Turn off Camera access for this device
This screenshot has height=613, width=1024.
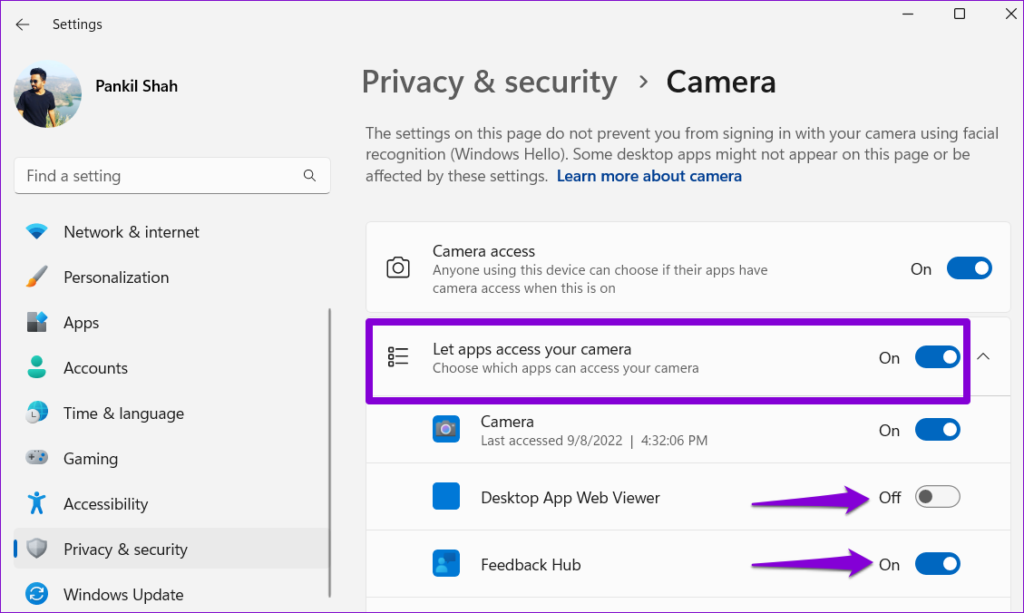969,268
